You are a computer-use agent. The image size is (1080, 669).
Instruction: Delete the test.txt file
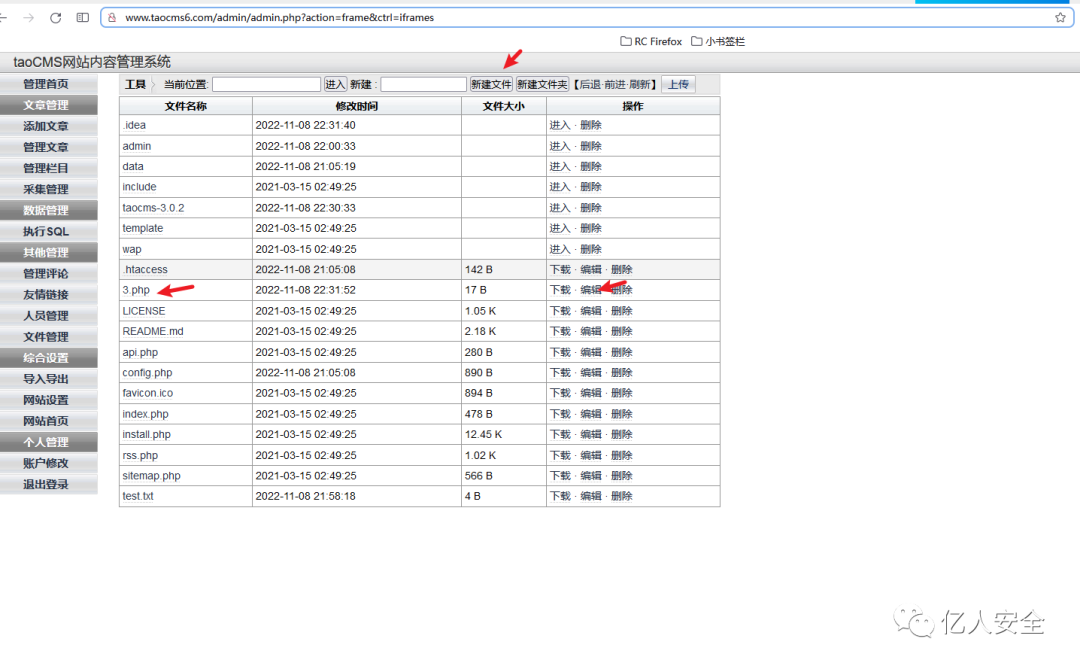(621, 496)
